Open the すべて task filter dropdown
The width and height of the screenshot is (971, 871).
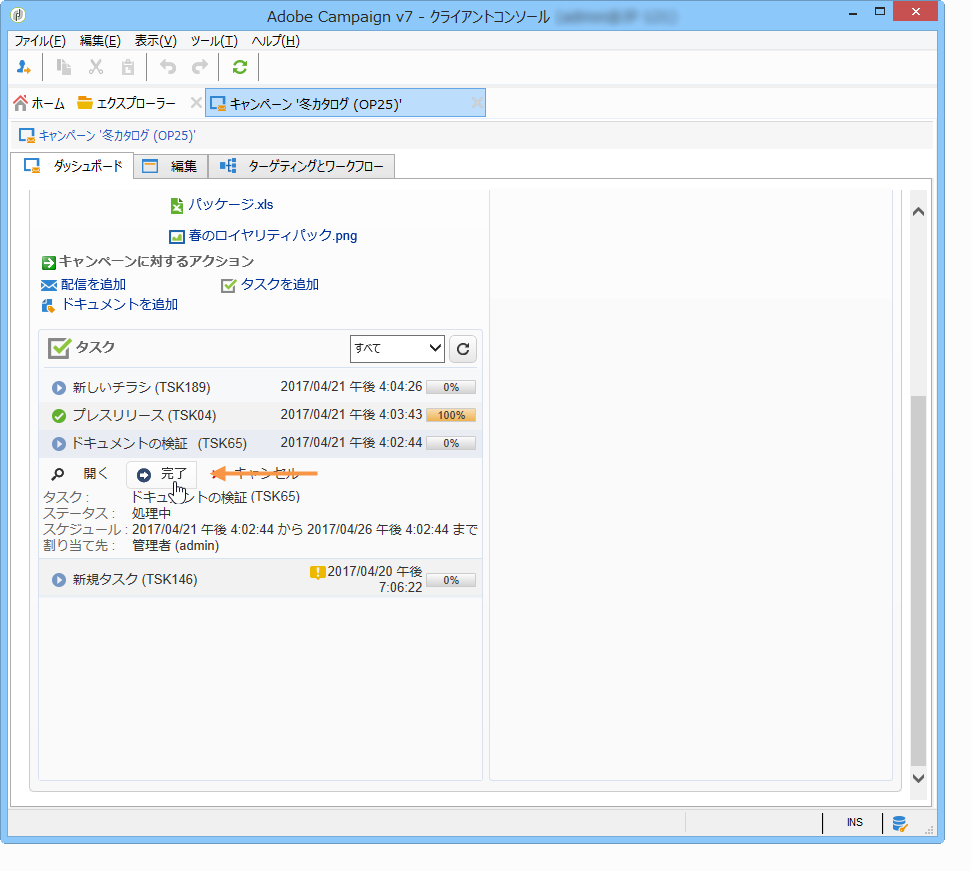pyautogui.click(x=397, y=349)
